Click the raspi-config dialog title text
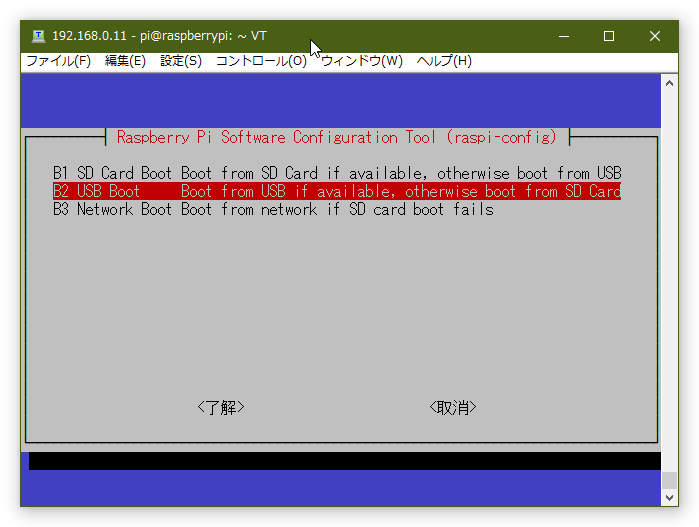This screenshot has width=699, height=527. point(337,137)
